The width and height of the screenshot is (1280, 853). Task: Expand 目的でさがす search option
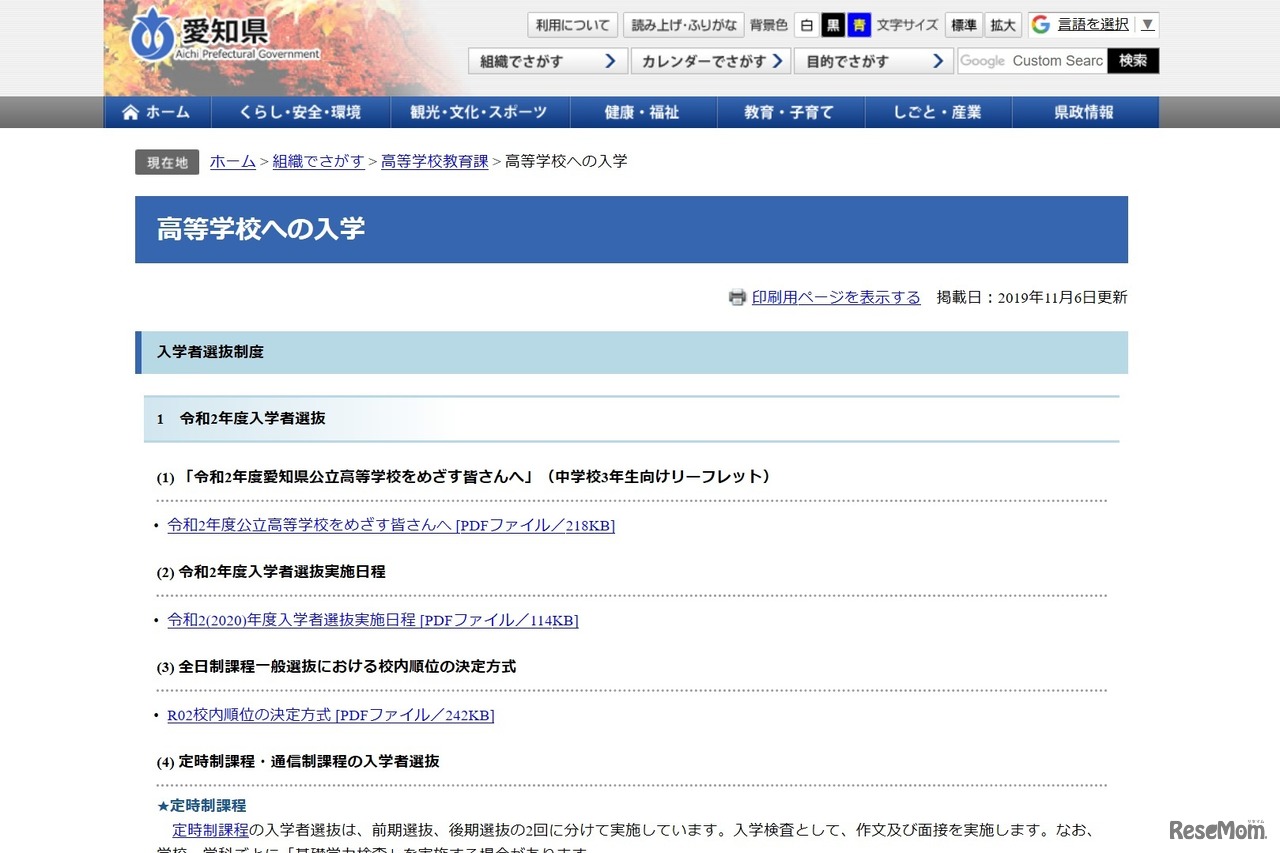click(x=873, y=61)
